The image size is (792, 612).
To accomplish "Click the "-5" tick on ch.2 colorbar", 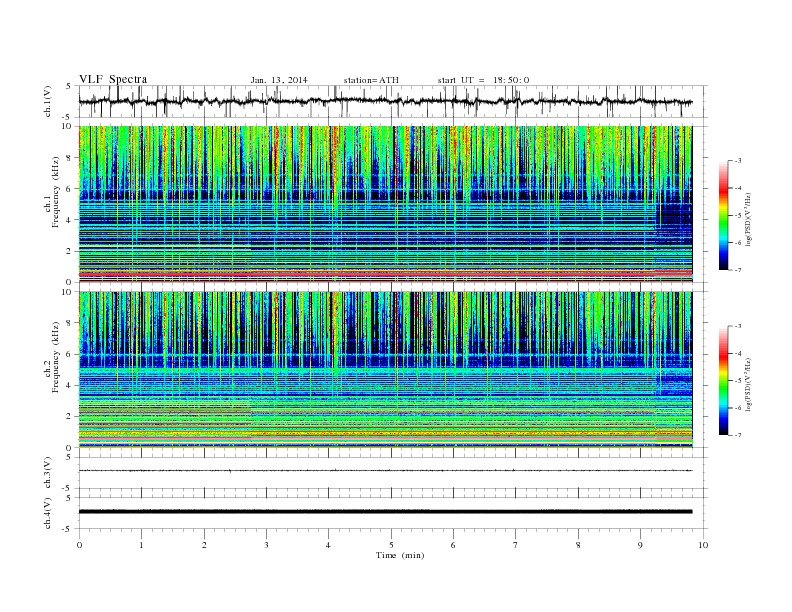I will pyautogui.click(x=737, y=381).
